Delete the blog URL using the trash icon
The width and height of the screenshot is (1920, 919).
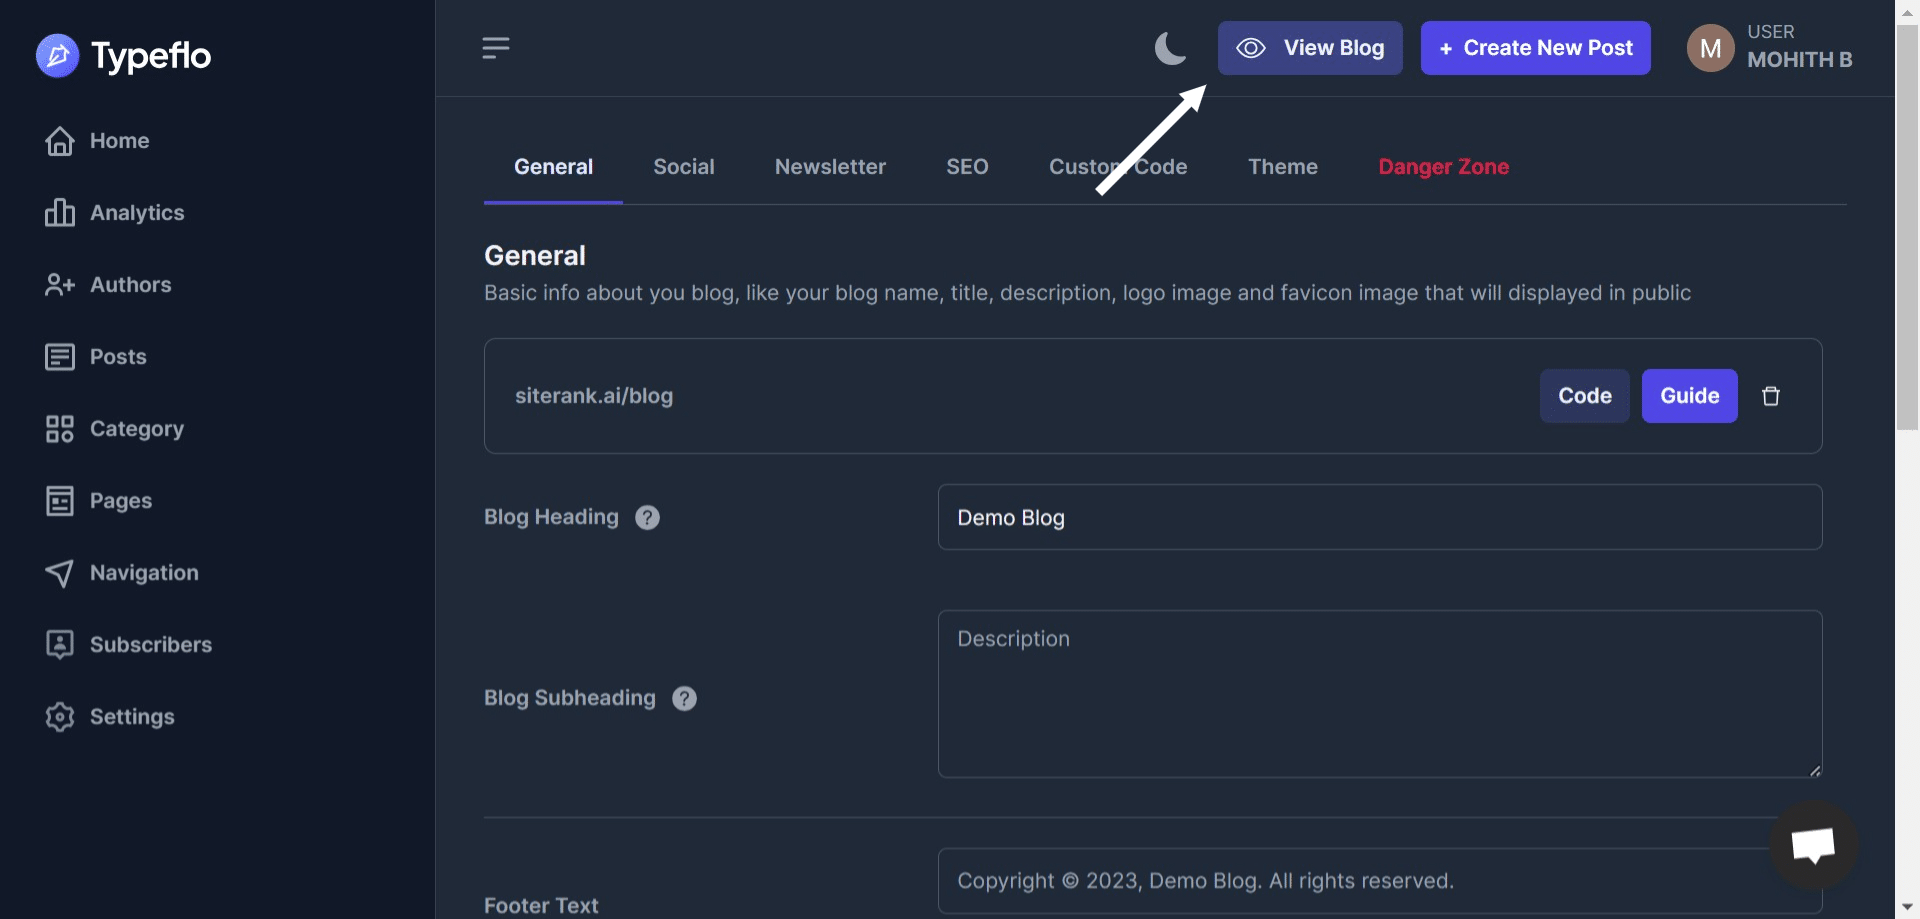1771,396
